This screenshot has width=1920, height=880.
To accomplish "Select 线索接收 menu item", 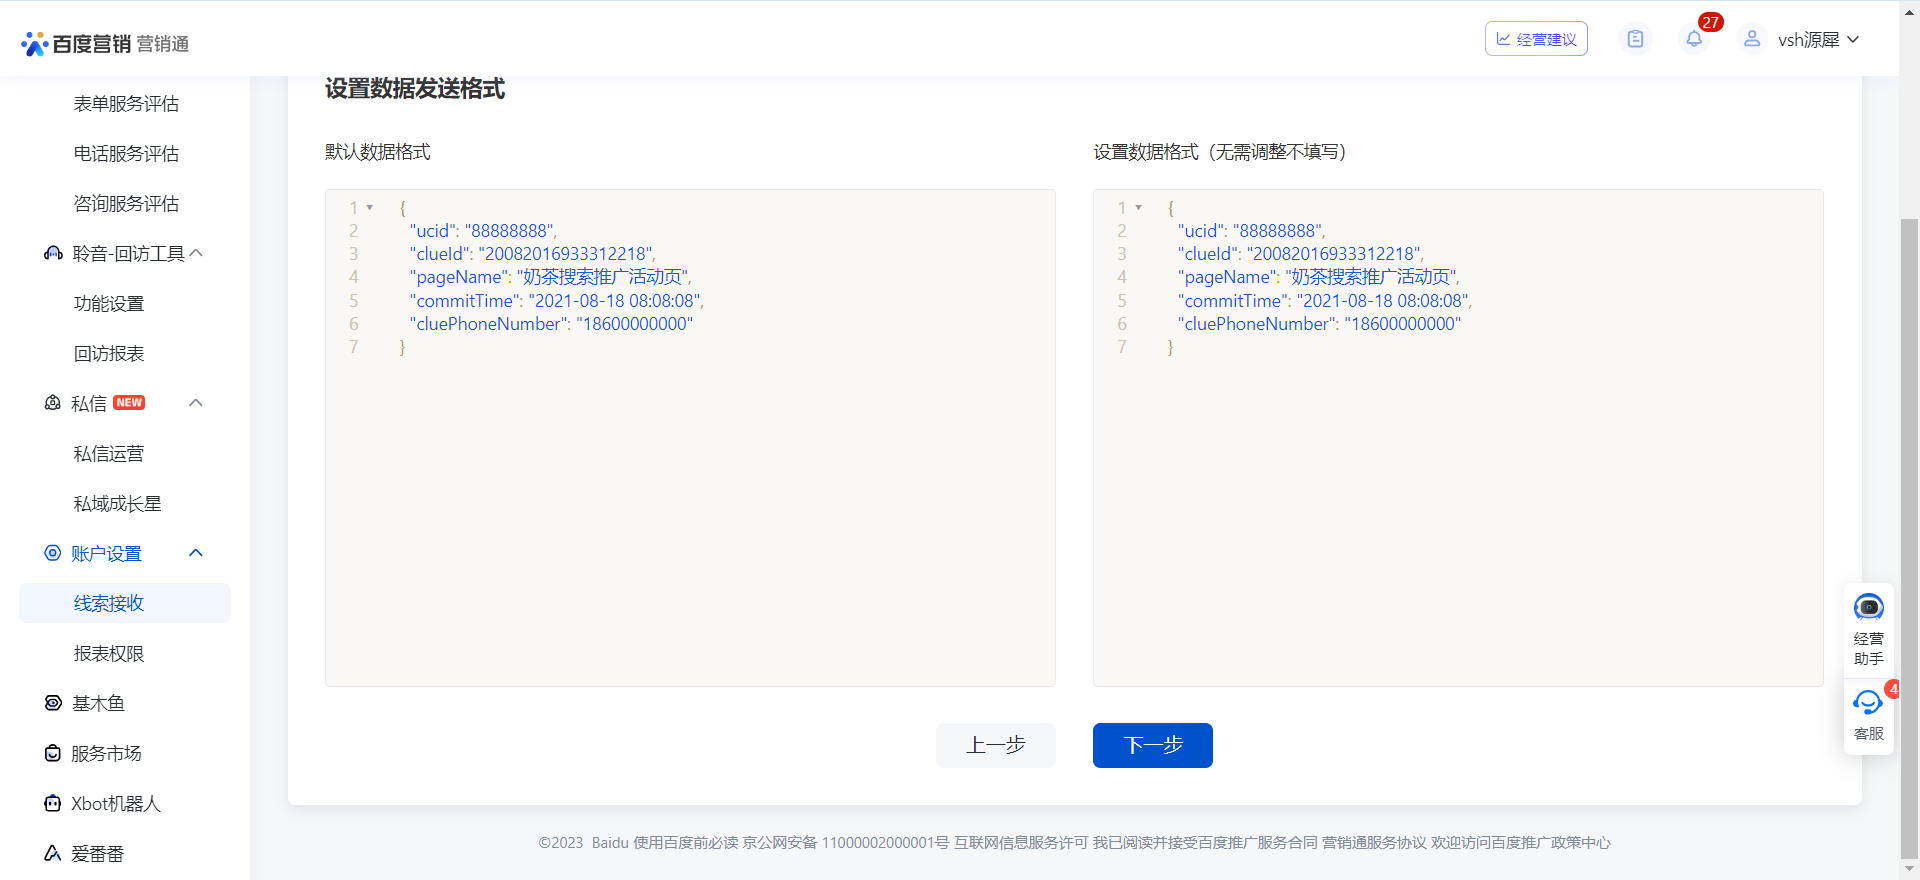I will pyautogui.click(x=125, y=603).
